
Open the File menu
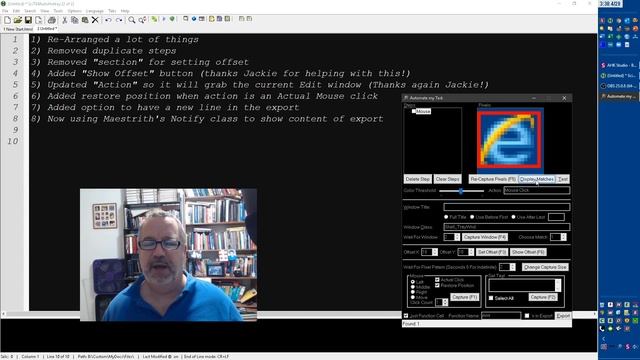pos(5,11)
